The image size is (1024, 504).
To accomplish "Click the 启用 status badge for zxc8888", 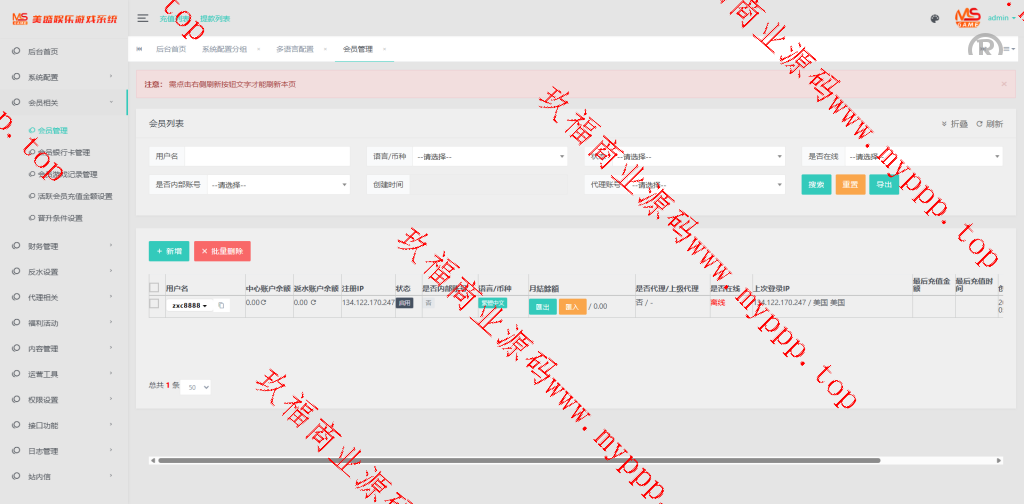I will [x=404, y=302].
